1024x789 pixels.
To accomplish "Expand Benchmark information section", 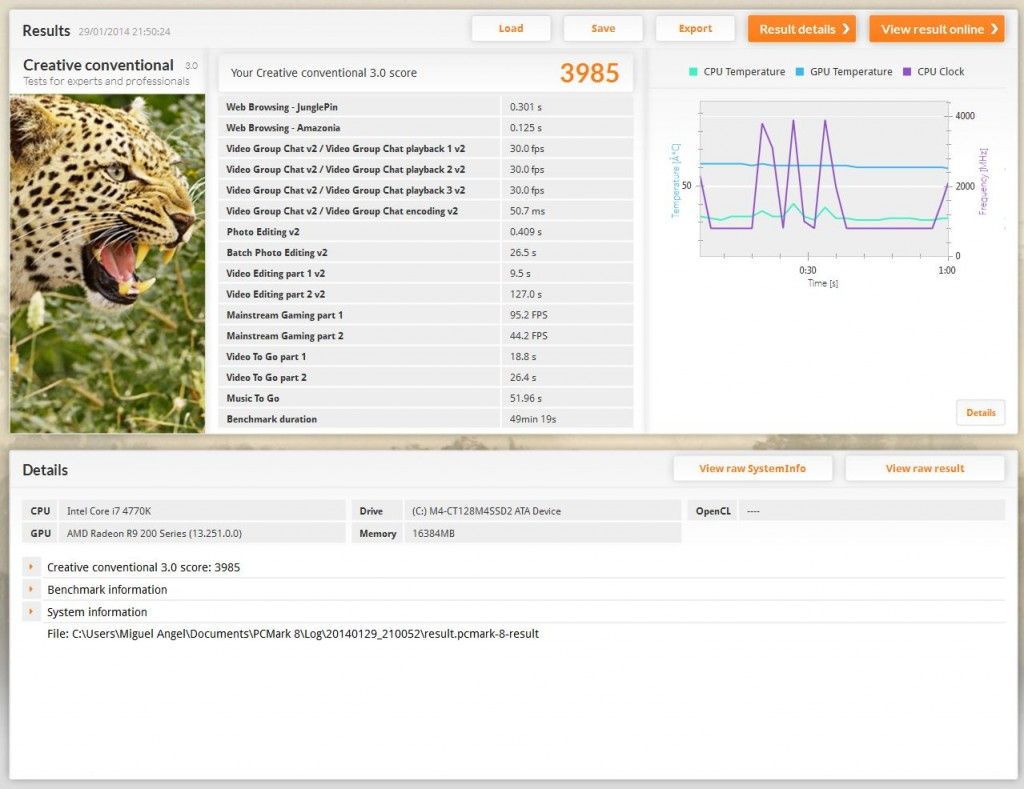I will coord(31,589).
